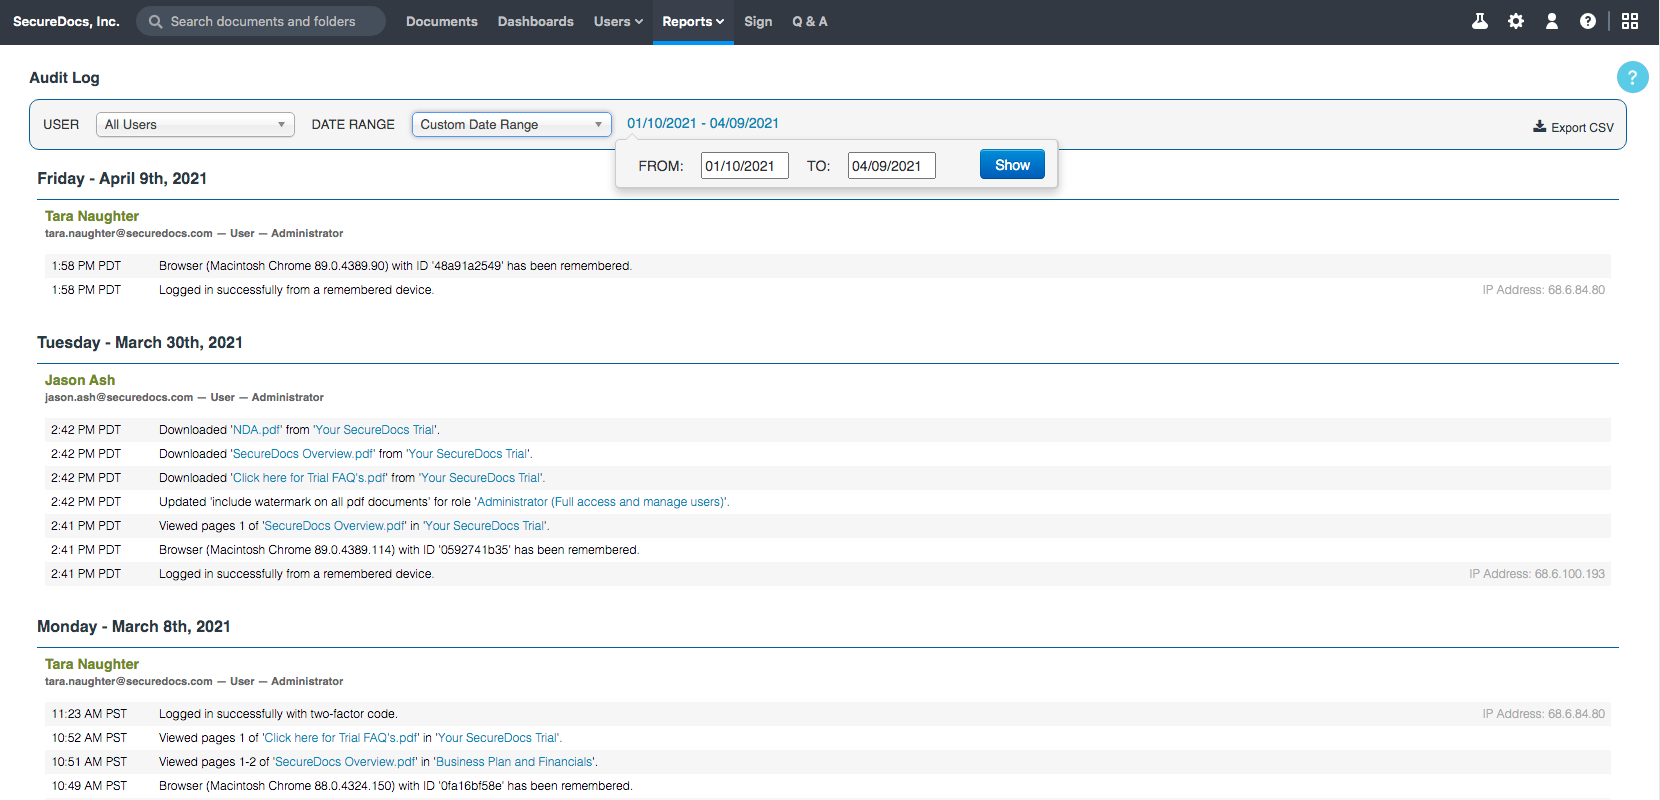The width and height of the screenshot is (1660, 800).
Task: Click the 'Audit Log' page title
Action: pyautogui.click(x=64, y=78)
